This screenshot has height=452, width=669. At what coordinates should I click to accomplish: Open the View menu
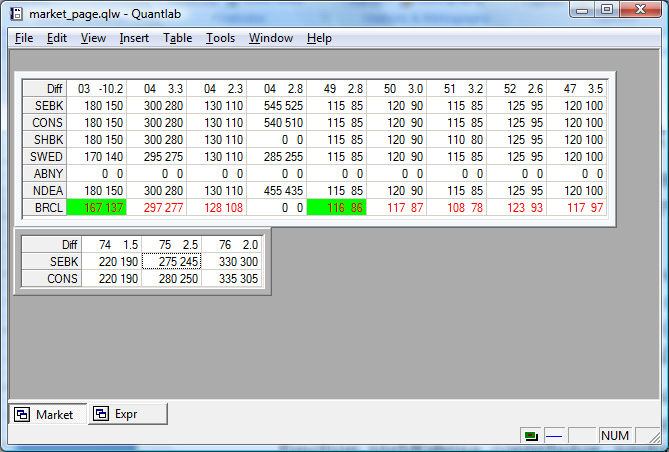93,38
